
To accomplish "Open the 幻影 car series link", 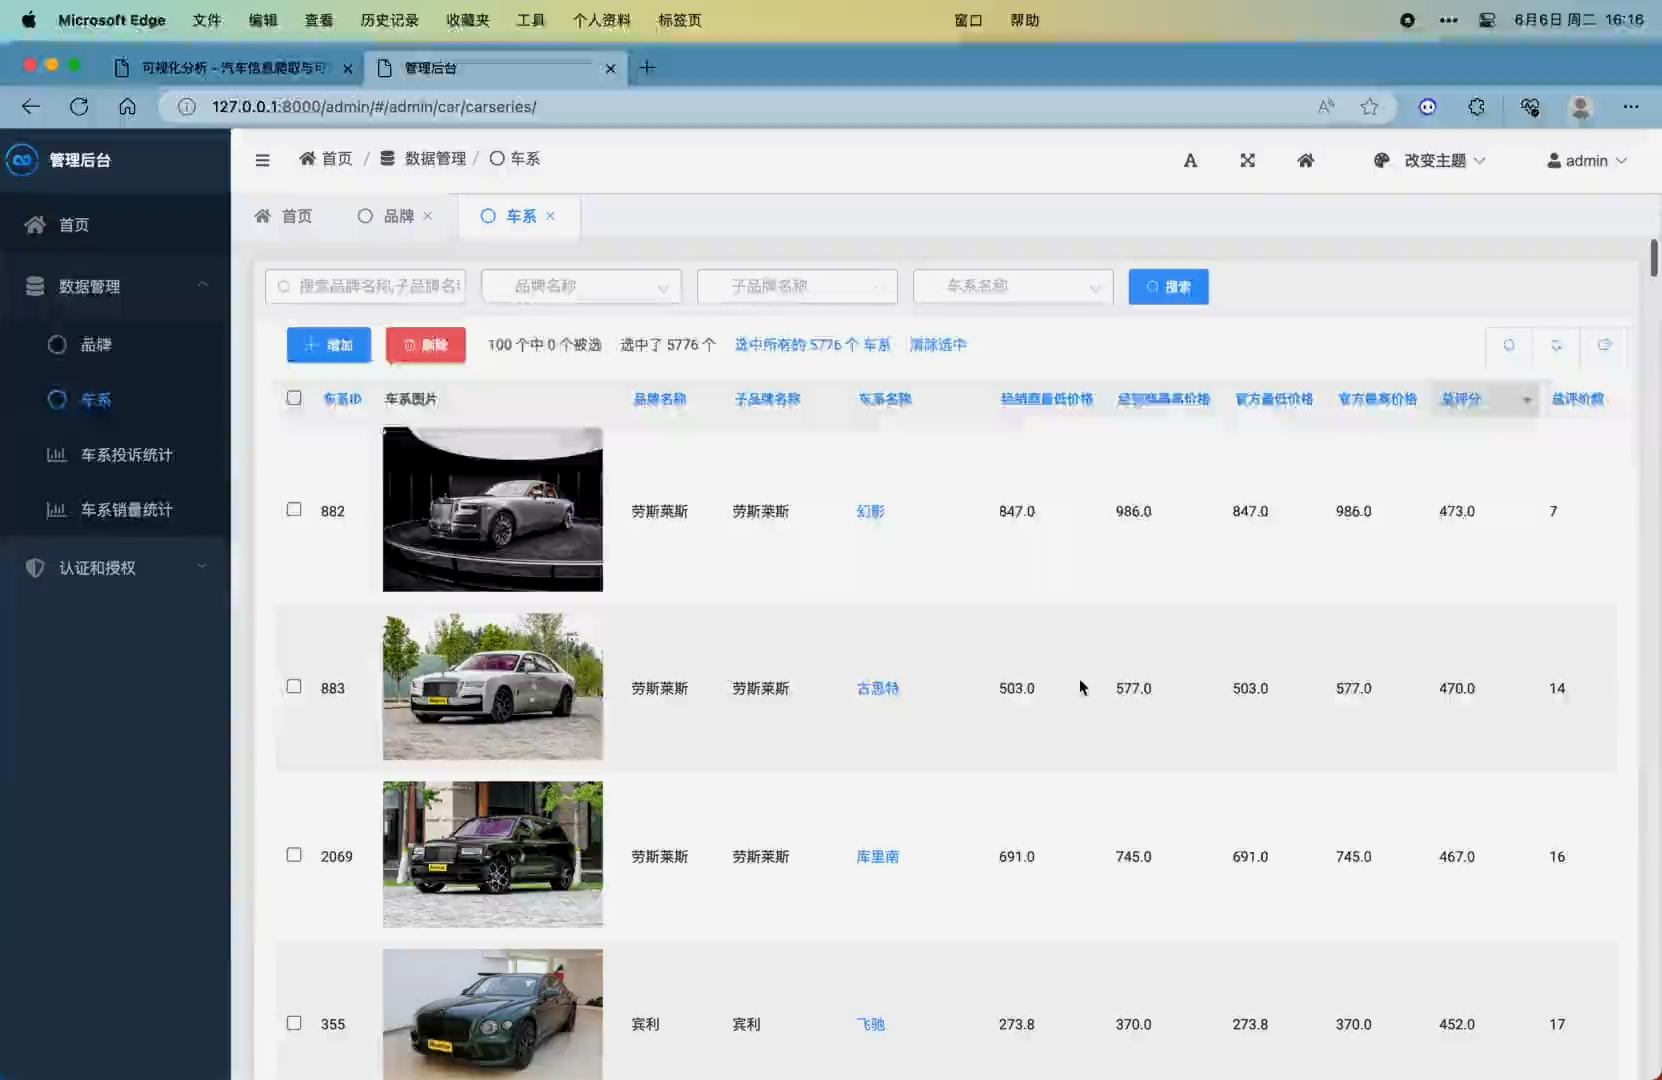I will click(x=871, y=511).
